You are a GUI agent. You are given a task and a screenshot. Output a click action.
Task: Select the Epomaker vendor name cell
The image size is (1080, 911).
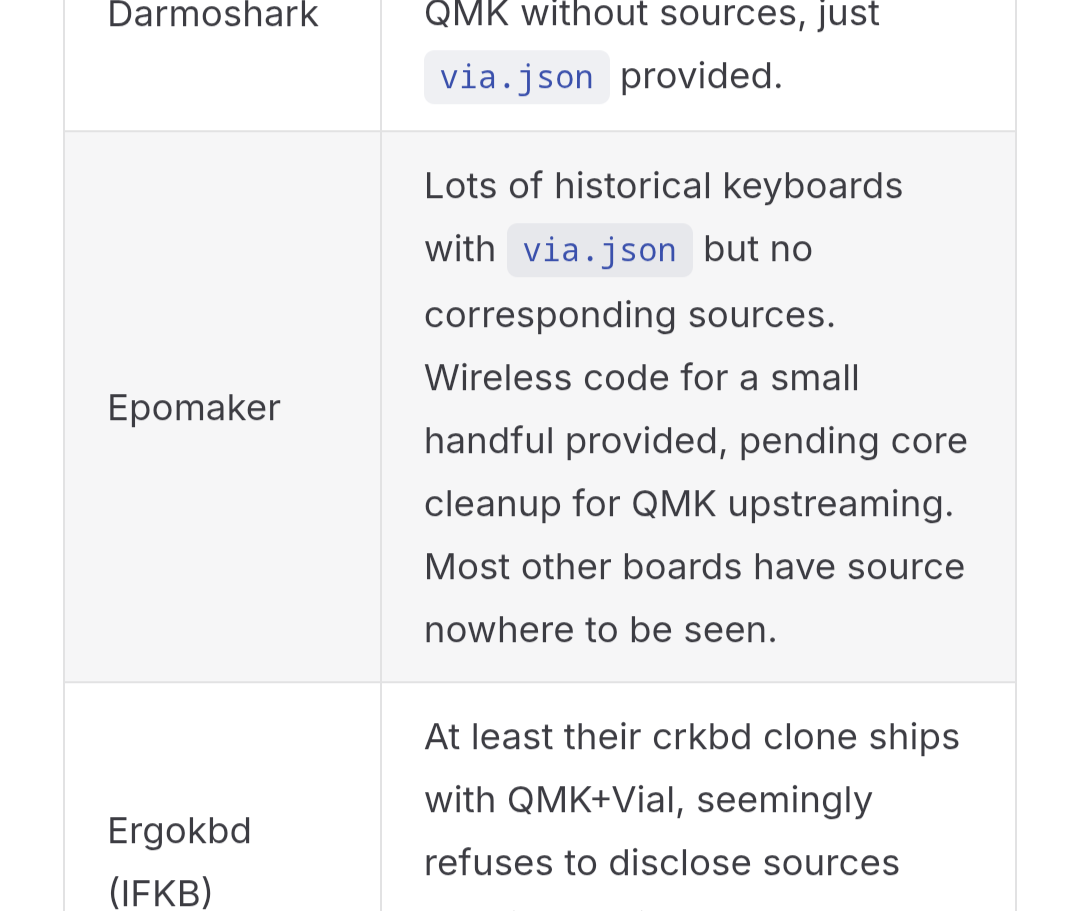pos(194,408)
